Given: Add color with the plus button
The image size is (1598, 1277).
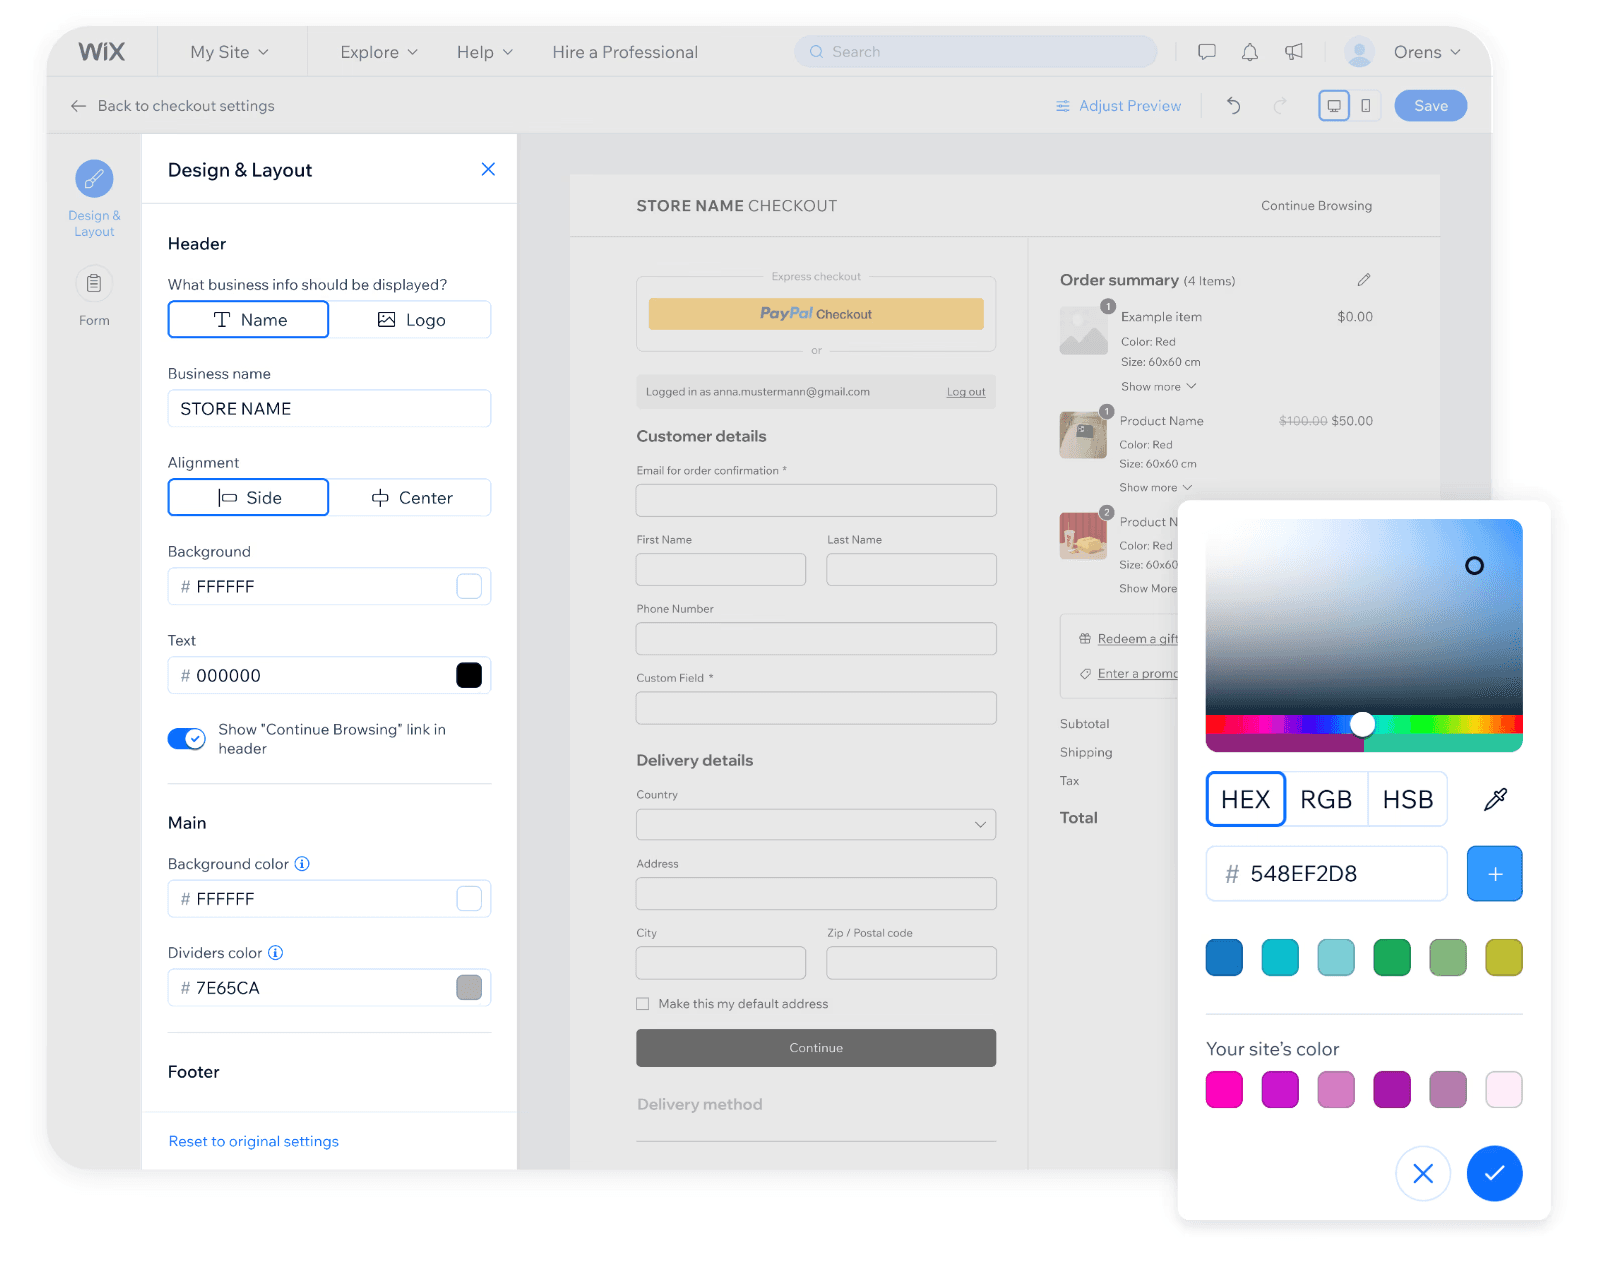Looking at the screenshot, I should coord(1494,874).
